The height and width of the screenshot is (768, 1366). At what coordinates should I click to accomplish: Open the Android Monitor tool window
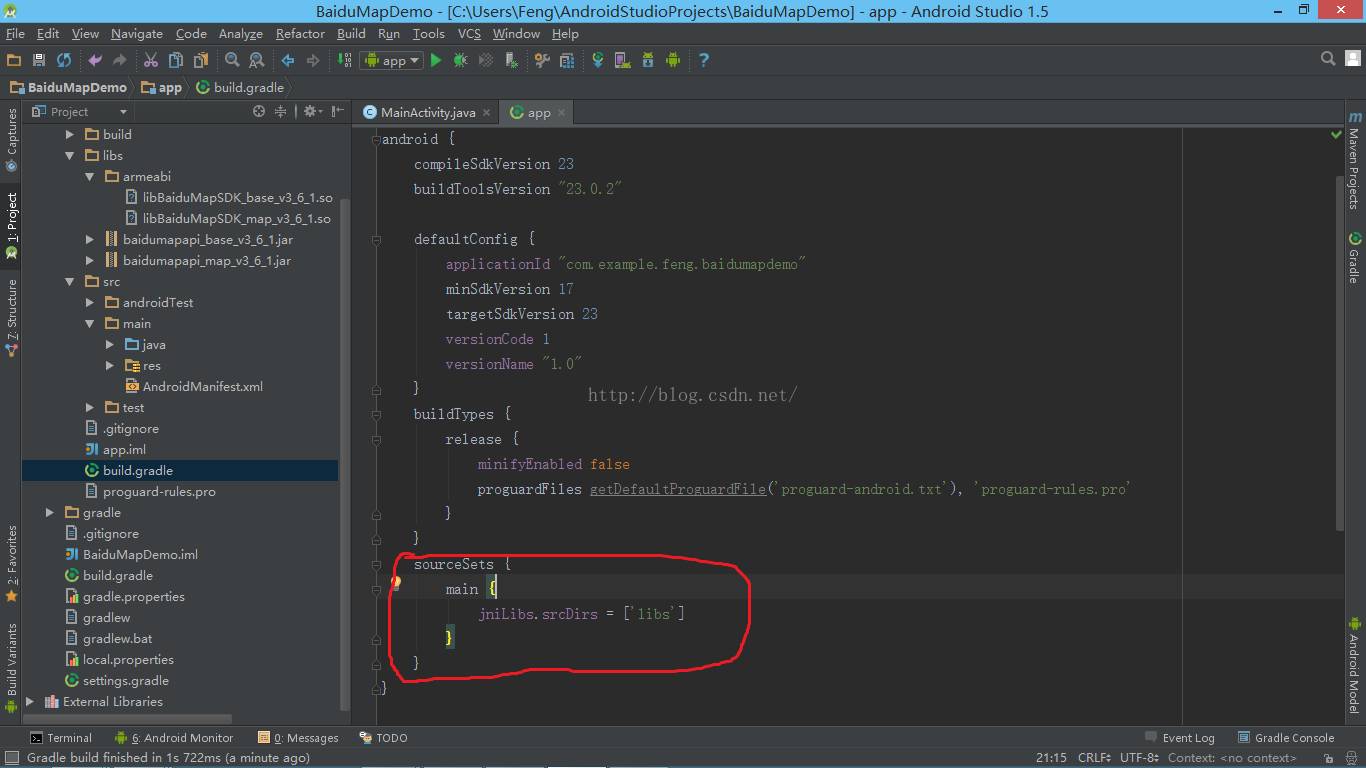pyautogui.click(x=174, y=738)
